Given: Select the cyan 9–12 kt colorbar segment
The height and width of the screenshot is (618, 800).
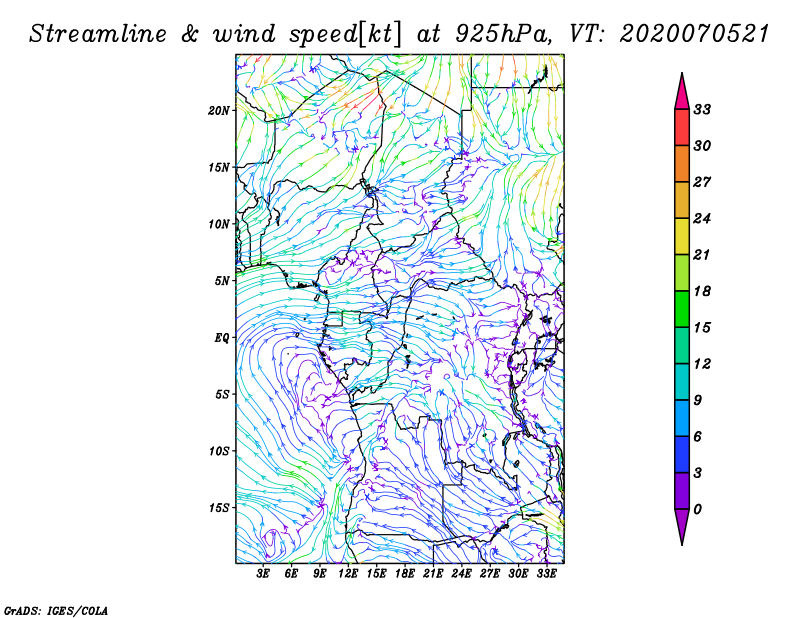Looking at the screenshot, I should (682, 382).
